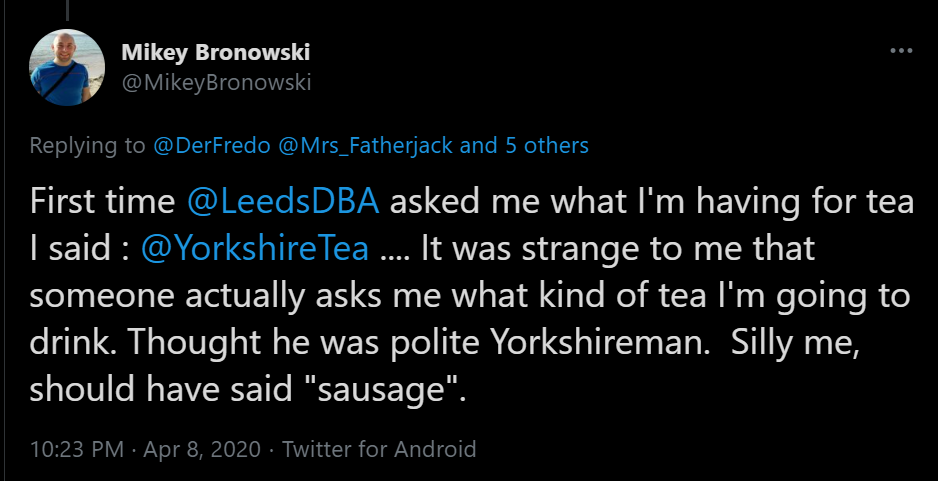The height and width of the screenshot is (481, 938).
Task: Click the display name Mikey Bronowski
Action: pos(215,53)
